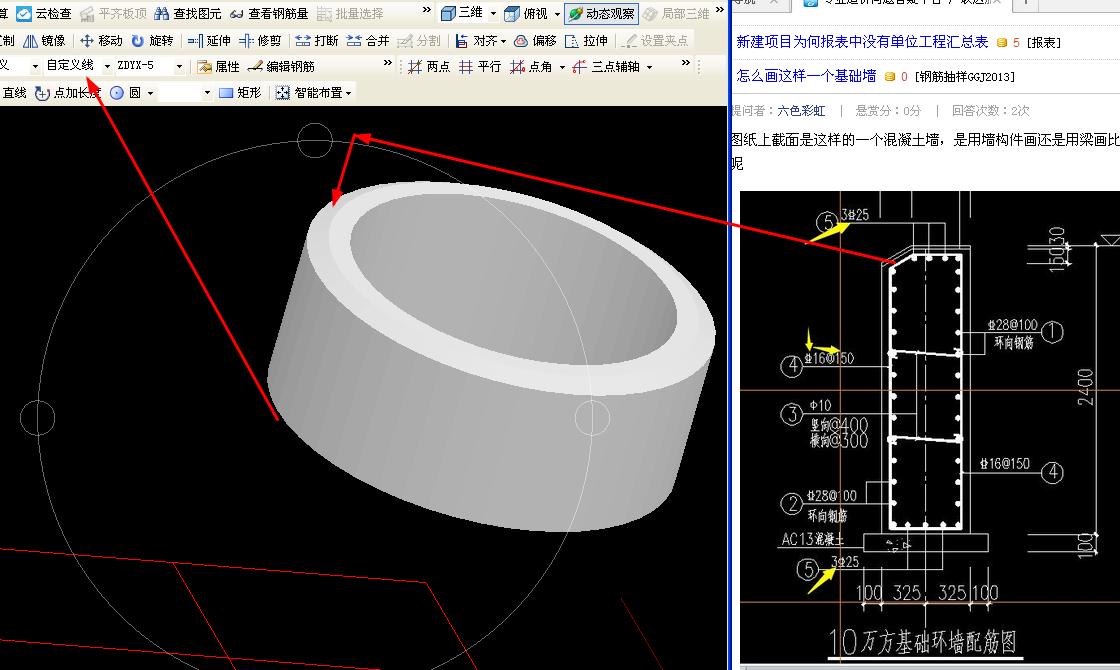1120x670 pixels.
Task: Expand the 点角 dropdown arrow
Action: [562, 67]
